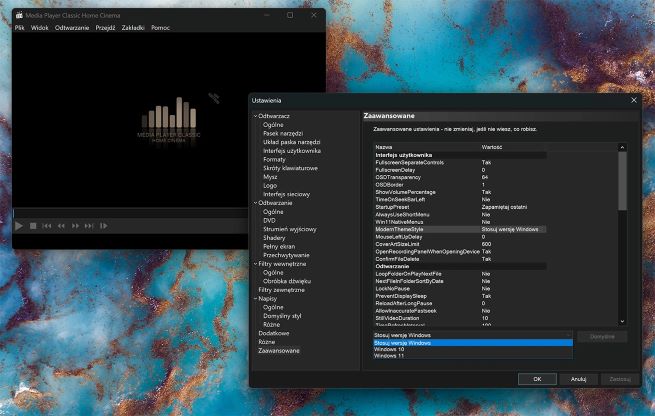Click the Stop playback button
This screenshot has height=416, width=655.
click(x=33, y=226)
